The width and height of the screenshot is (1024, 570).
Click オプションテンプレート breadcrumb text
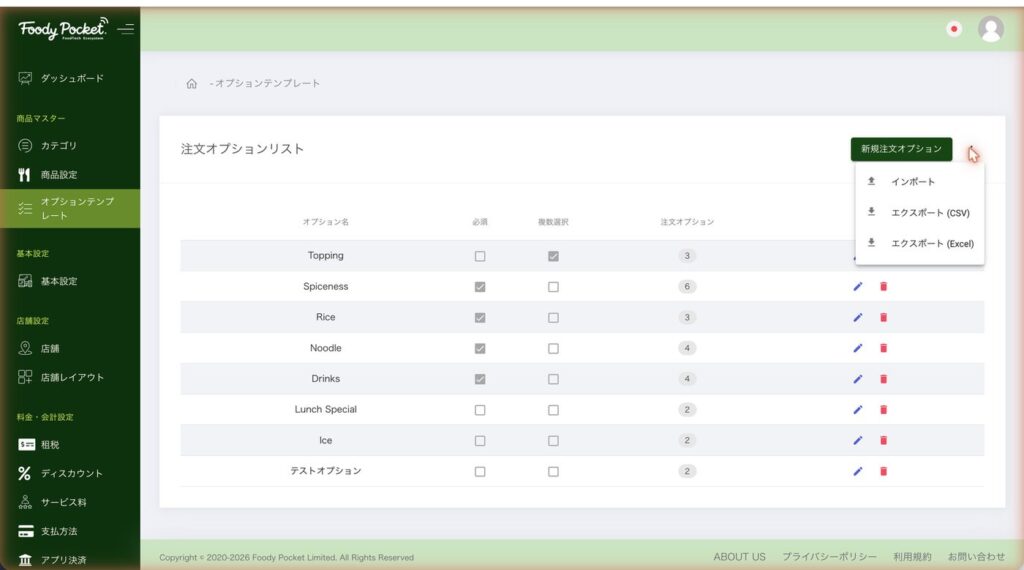point(267,84)
